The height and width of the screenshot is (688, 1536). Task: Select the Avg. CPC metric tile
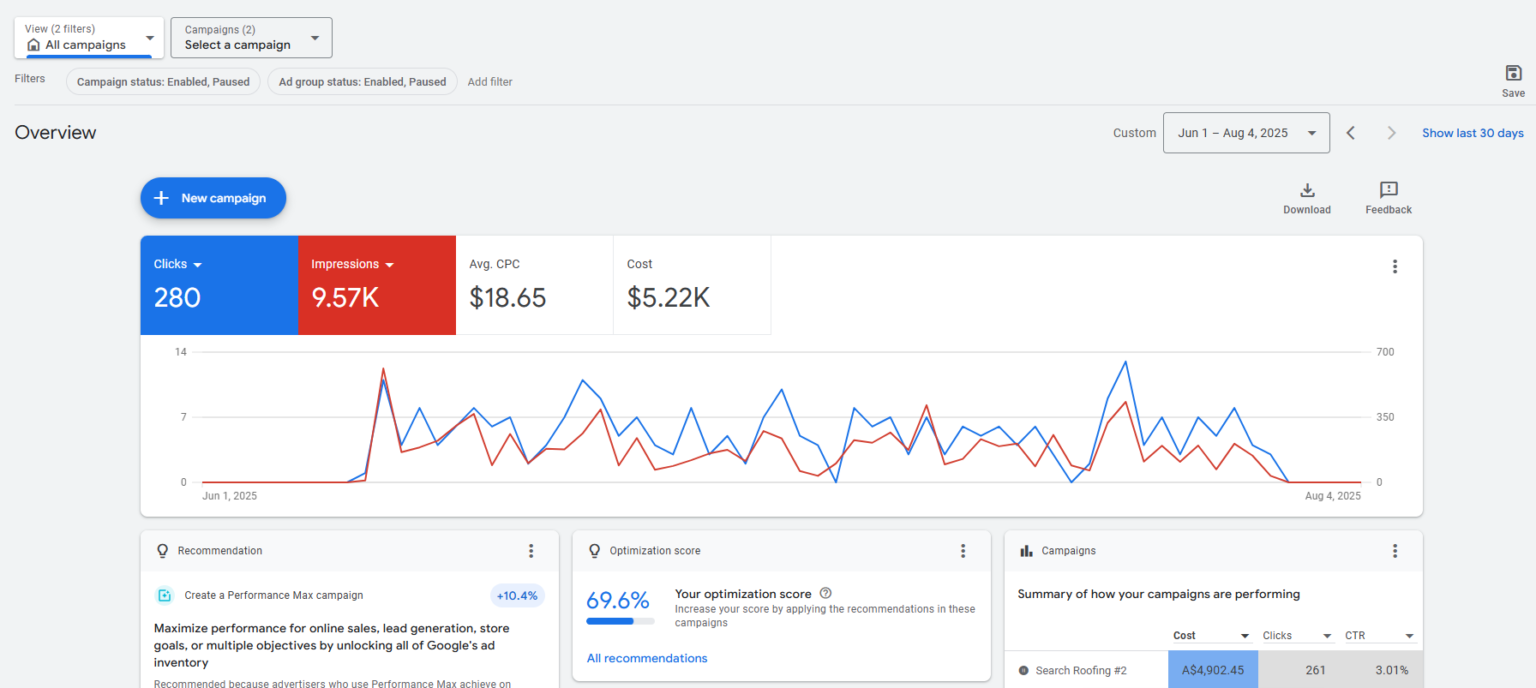pyautogui.click(x=534, y=285)
